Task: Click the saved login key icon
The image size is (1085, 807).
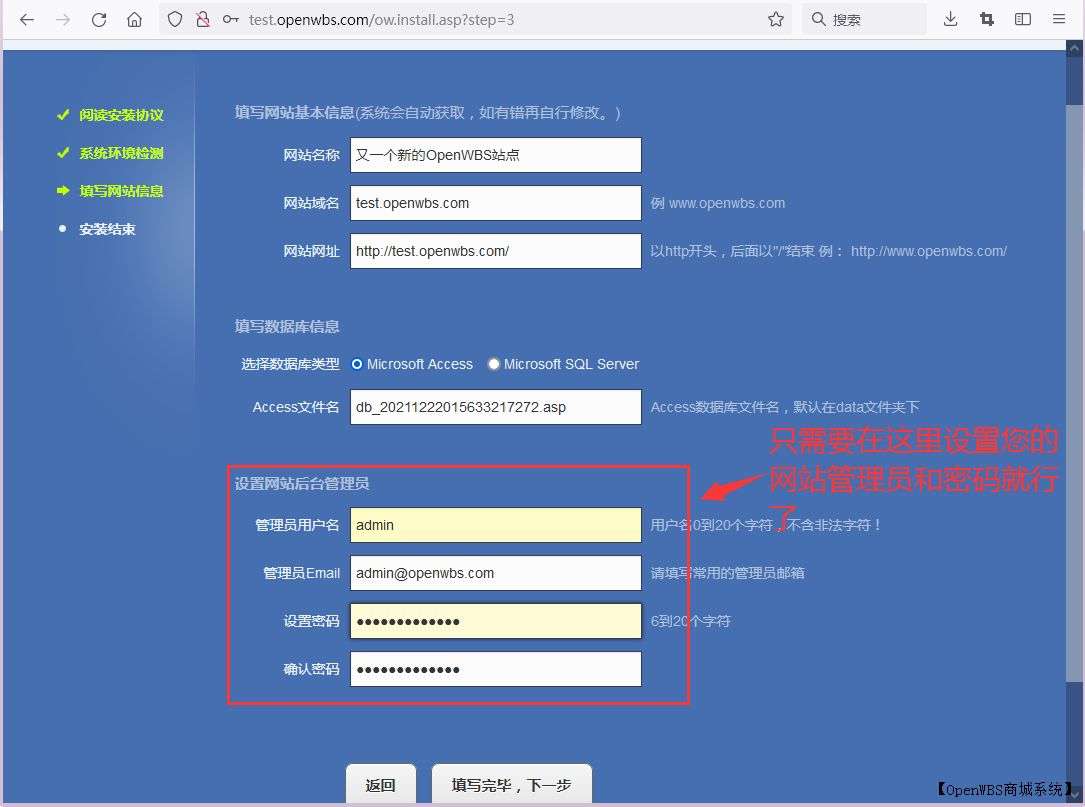Action: (x=230, y=19)
